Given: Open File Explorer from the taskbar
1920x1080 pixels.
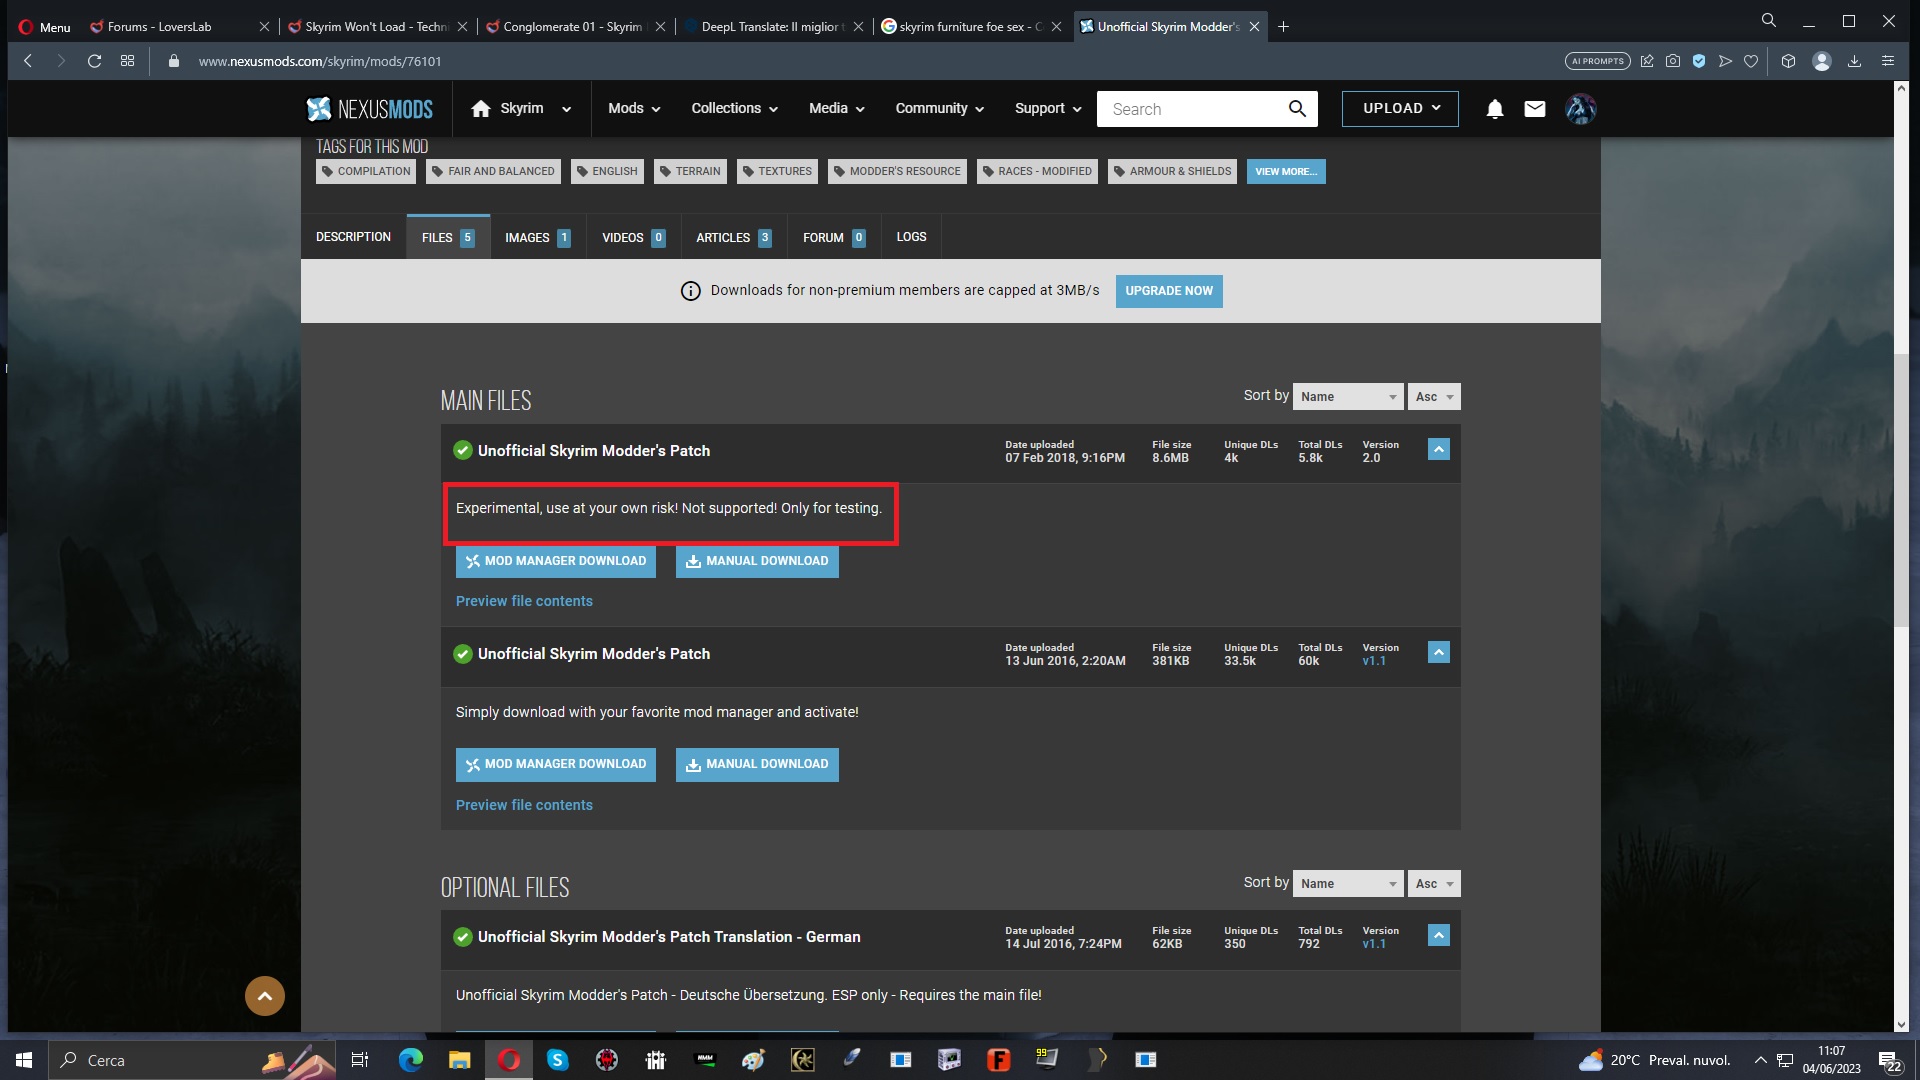Looking at the screenshot, I should pyautogui.click(x=459, y=1060).
